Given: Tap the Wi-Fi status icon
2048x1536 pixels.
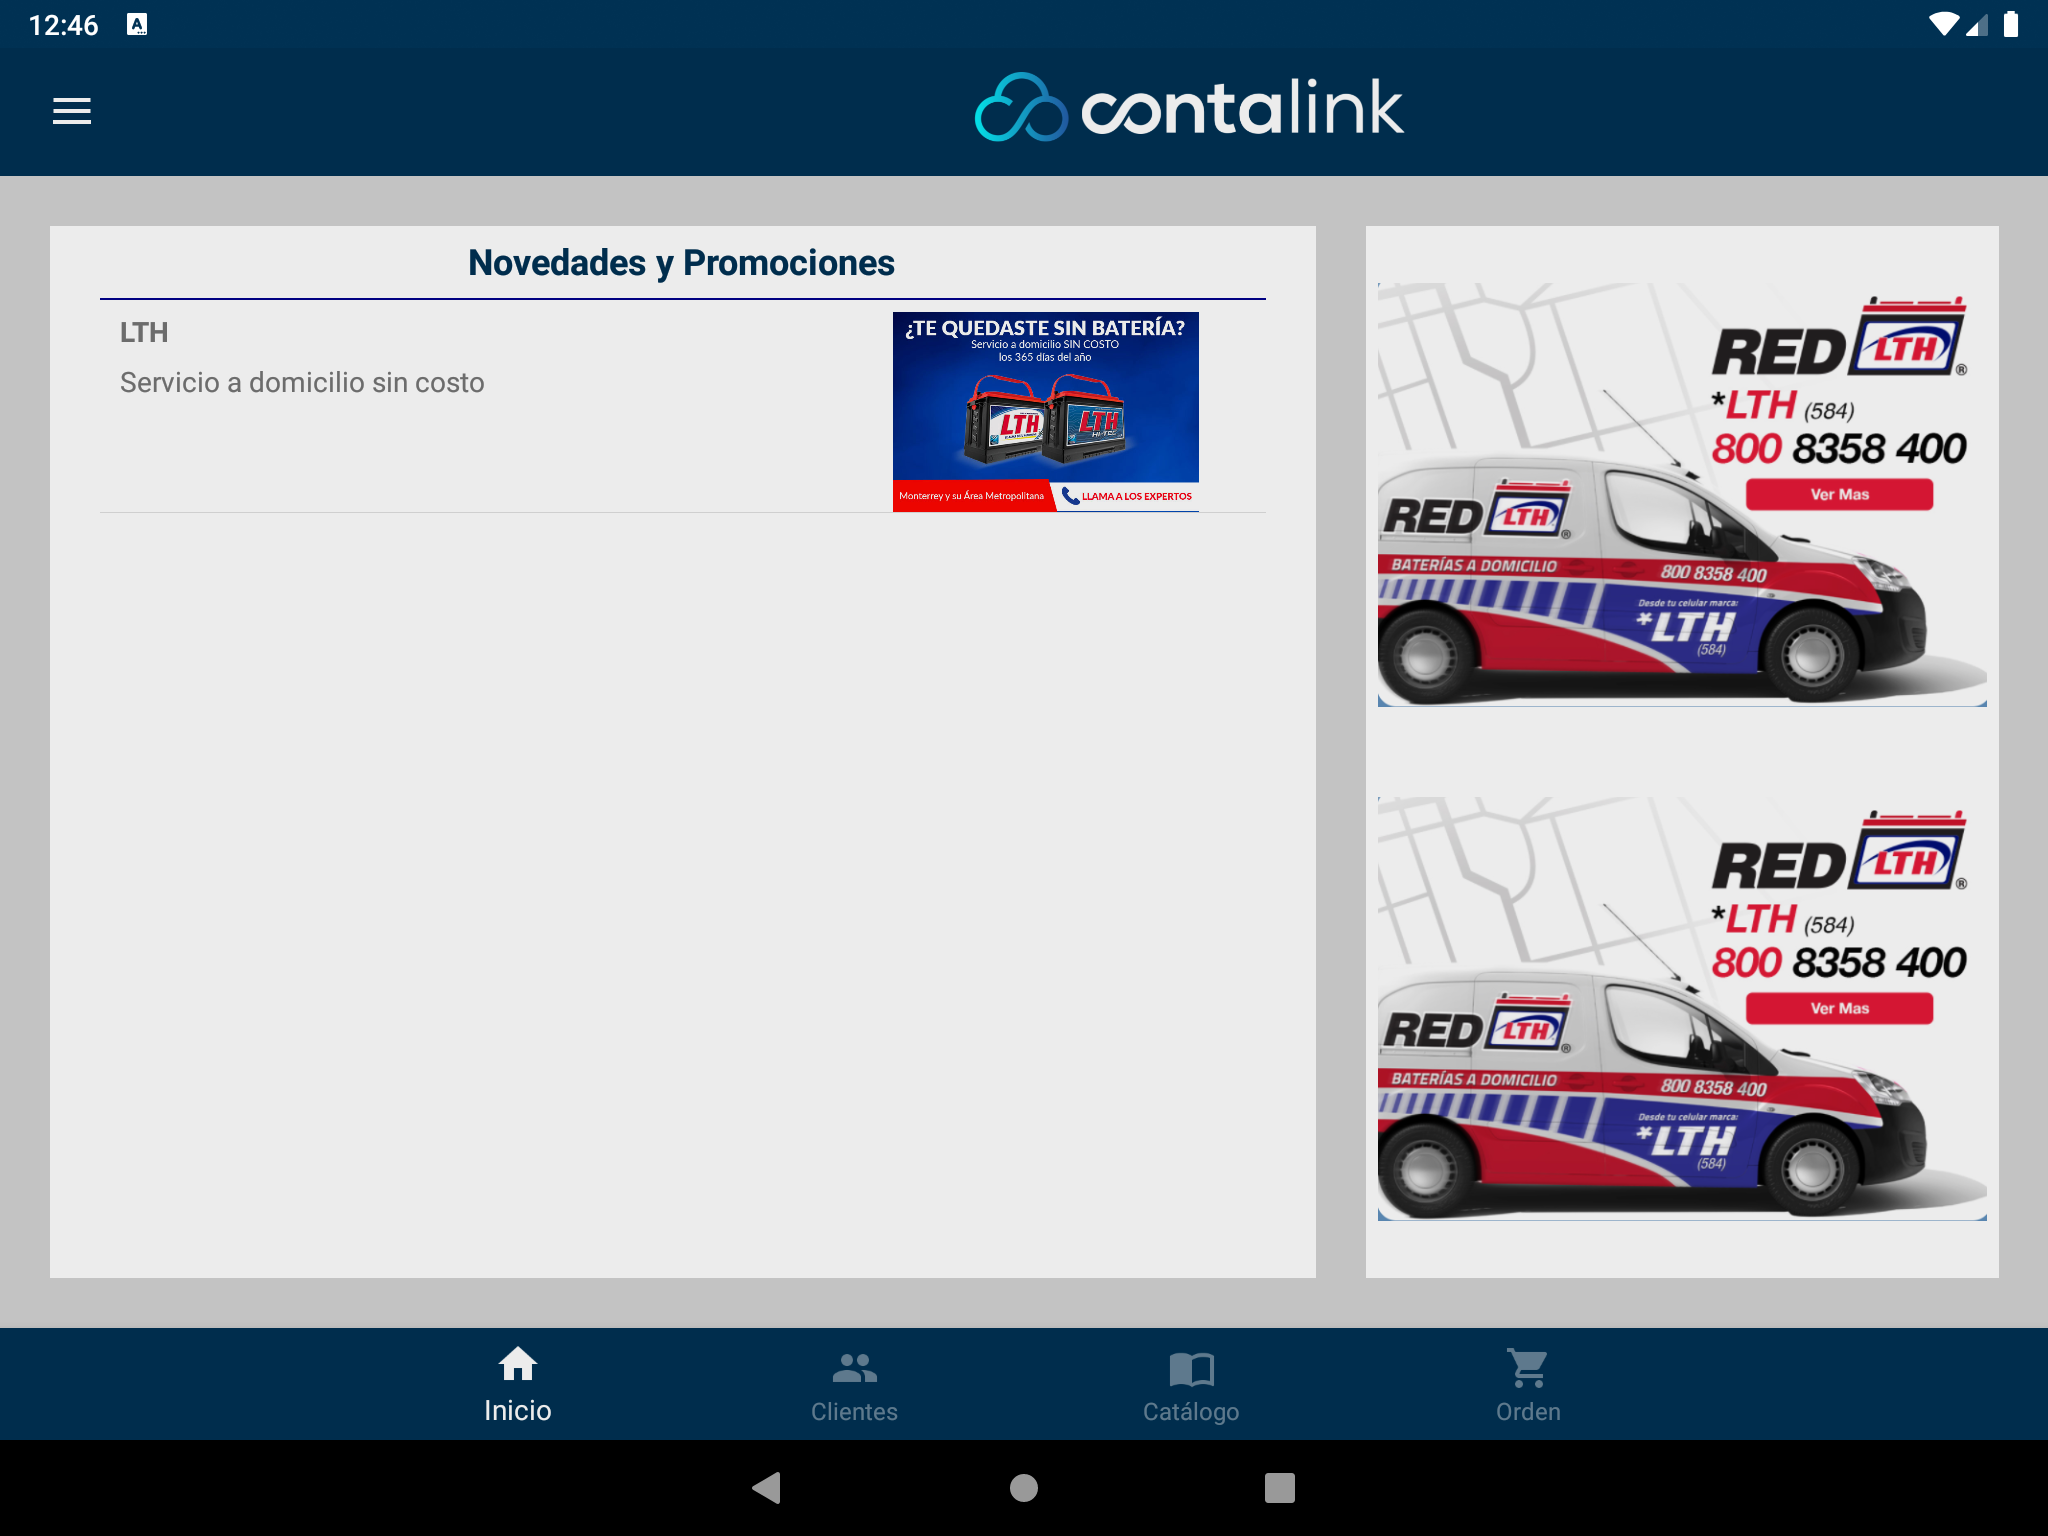Looking at the screenshot, I should 1944,24.
